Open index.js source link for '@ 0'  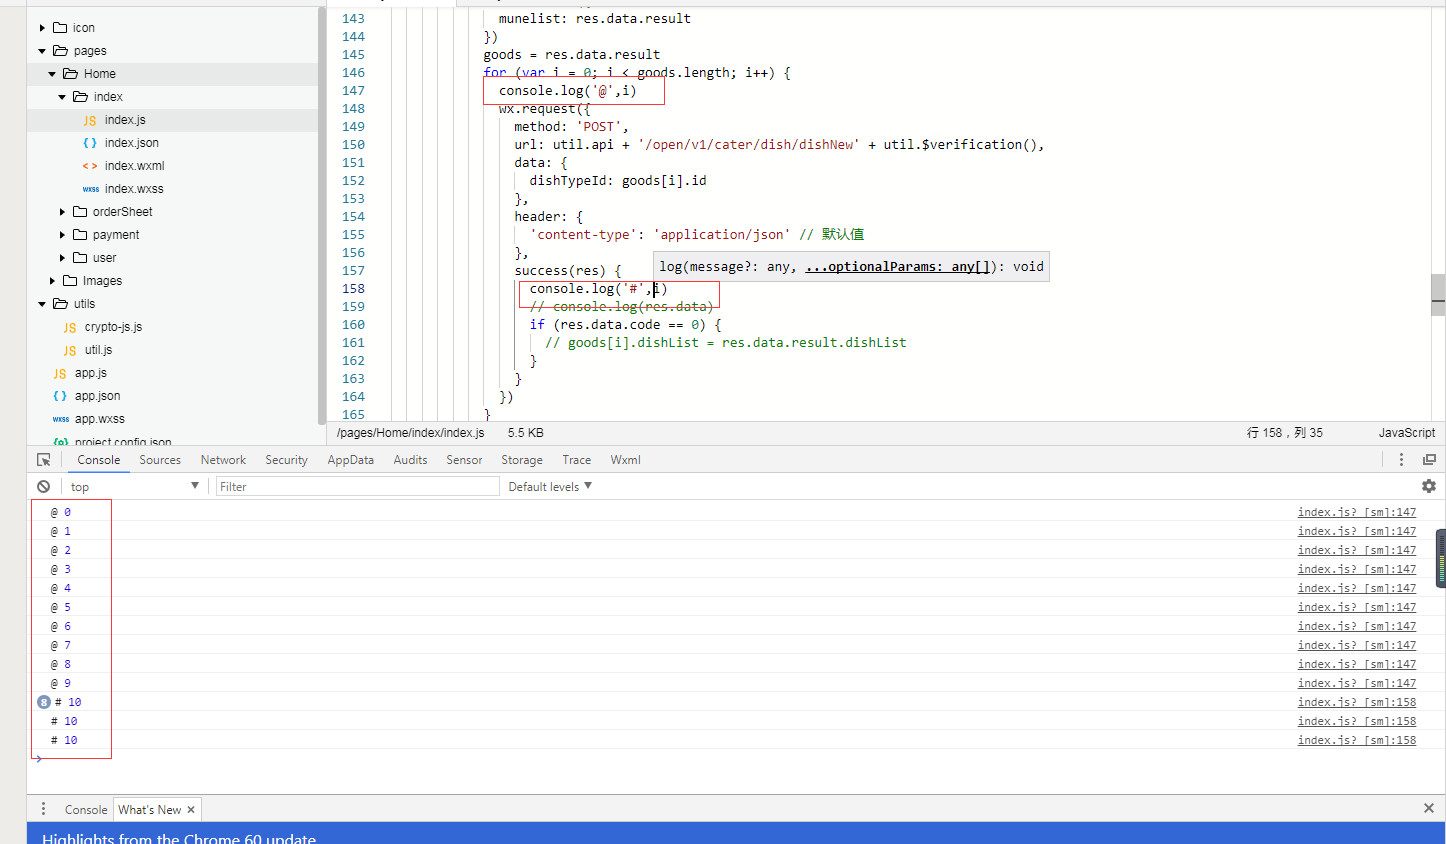tap(1357, 512)
